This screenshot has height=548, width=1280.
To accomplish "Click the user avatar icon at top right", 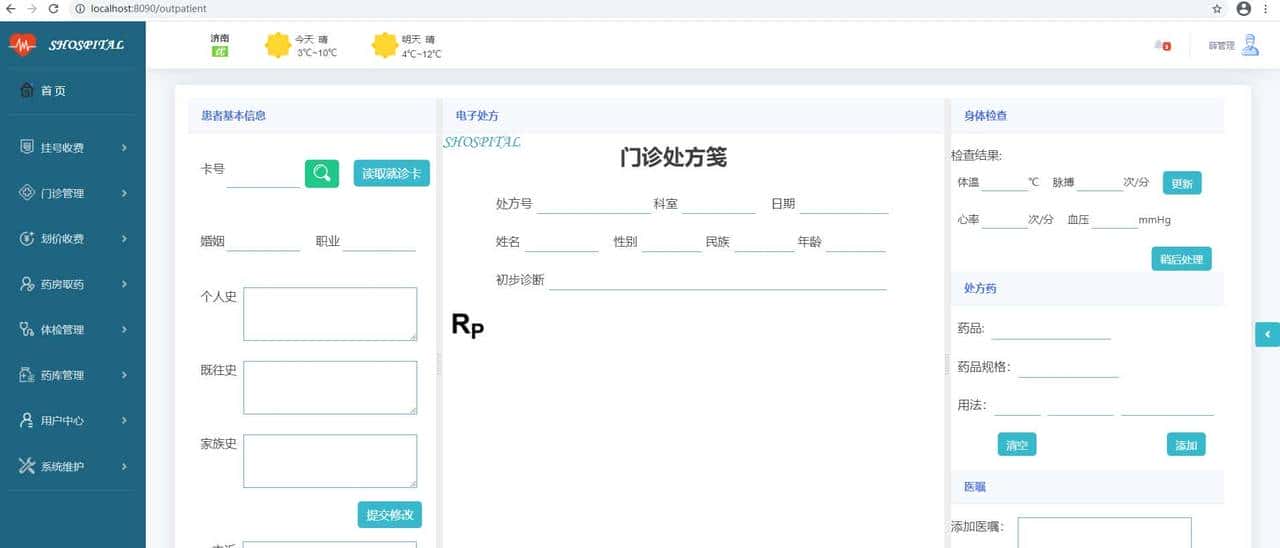I will [1250, 45].
